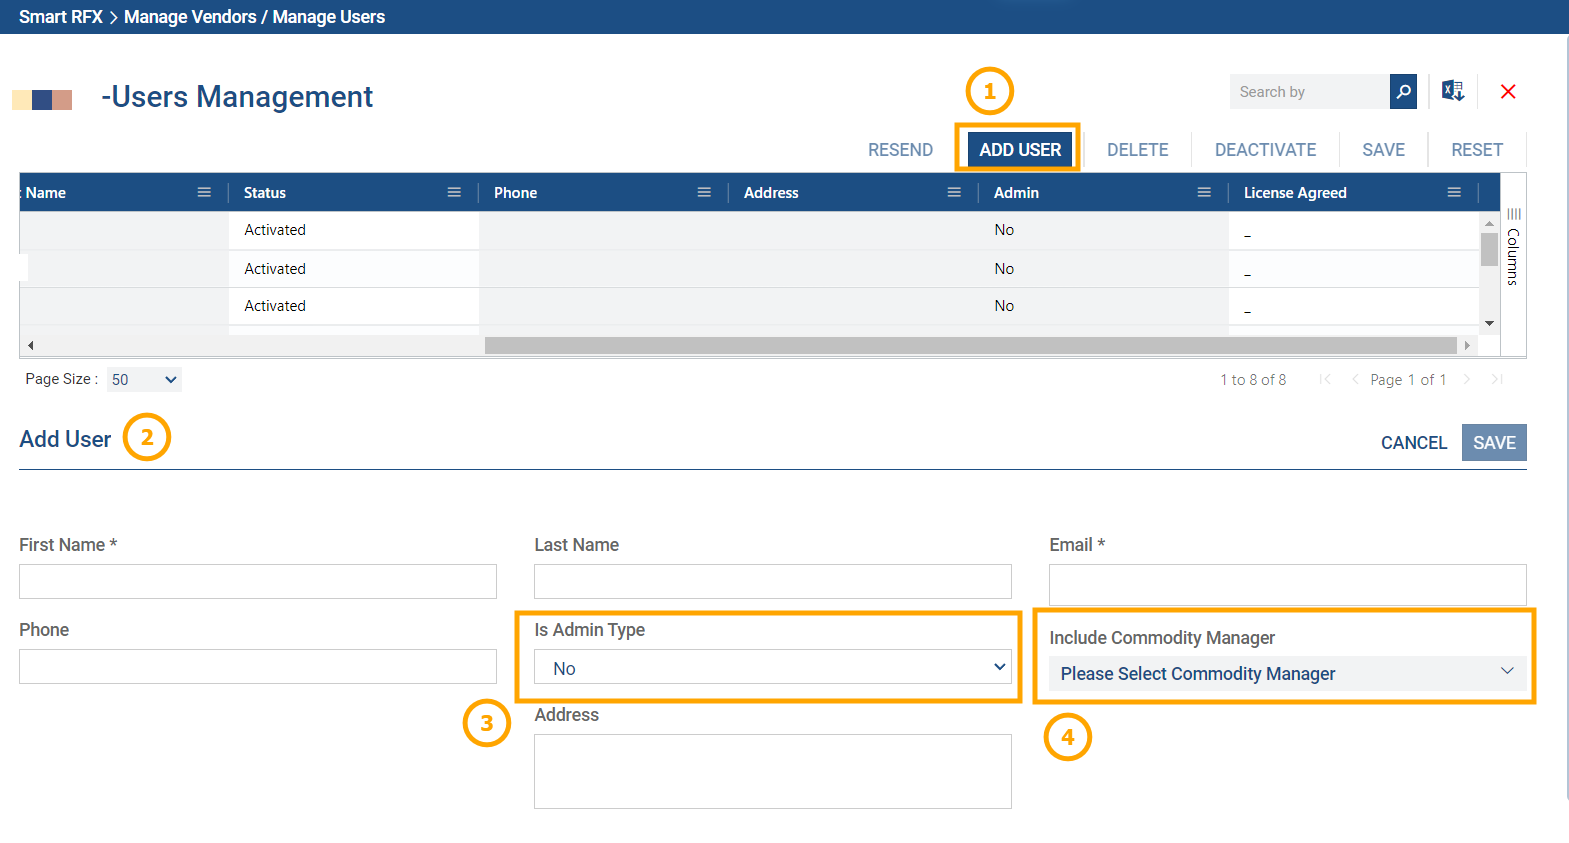The image size is (1569, 843).
Task: Click the Save button in Add User form
Action: tap(1494, 443)
